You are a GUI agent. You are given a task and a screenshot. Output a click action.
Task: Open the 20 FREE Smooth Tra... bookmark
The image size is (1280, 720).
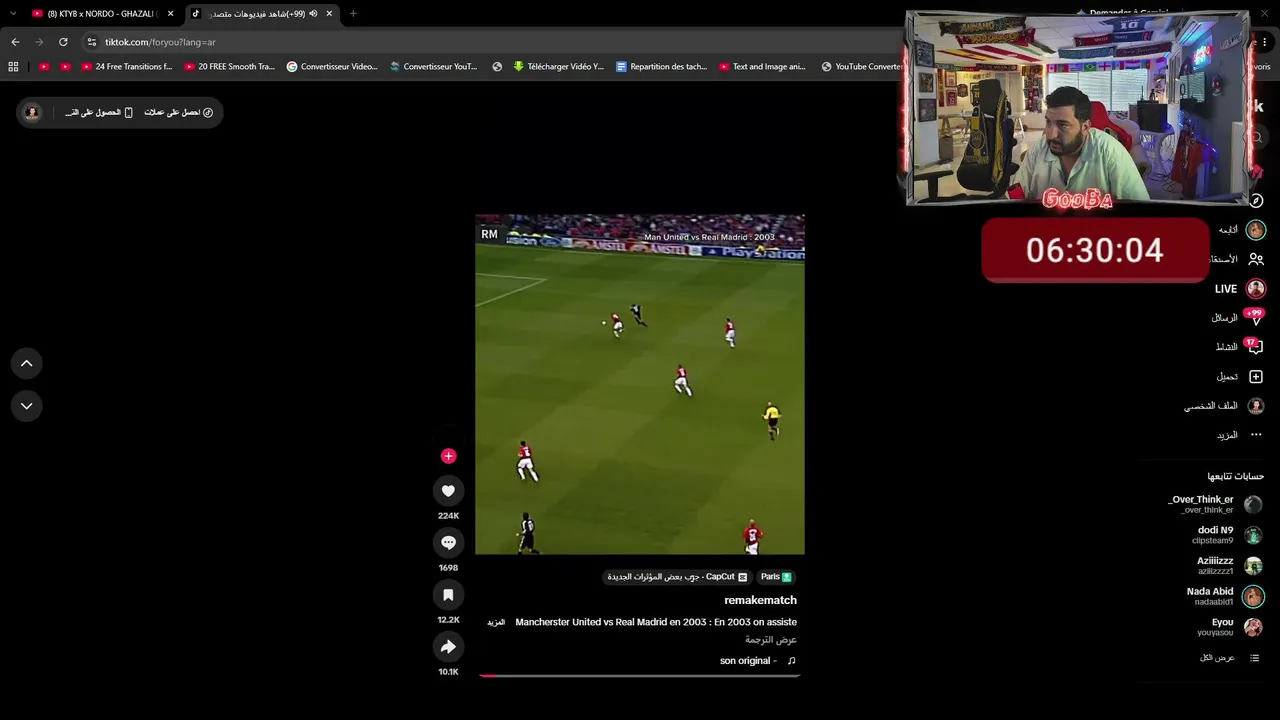coord(230,67)
